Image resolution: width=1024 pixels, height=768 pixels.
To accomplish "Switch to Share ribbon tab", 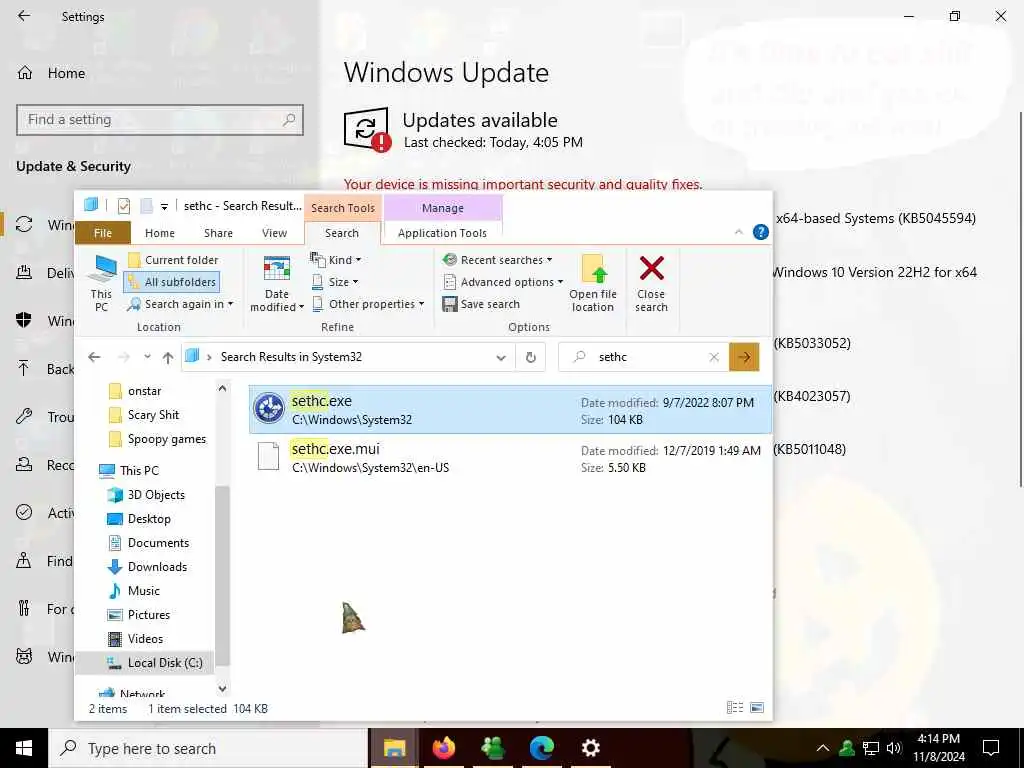I will [x=218, y=233].
